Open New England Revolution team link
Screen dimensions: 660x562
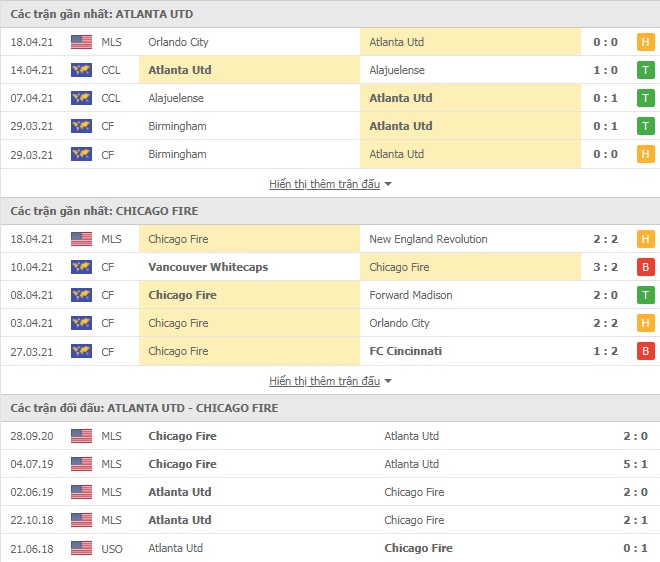(x=428, y=239)
